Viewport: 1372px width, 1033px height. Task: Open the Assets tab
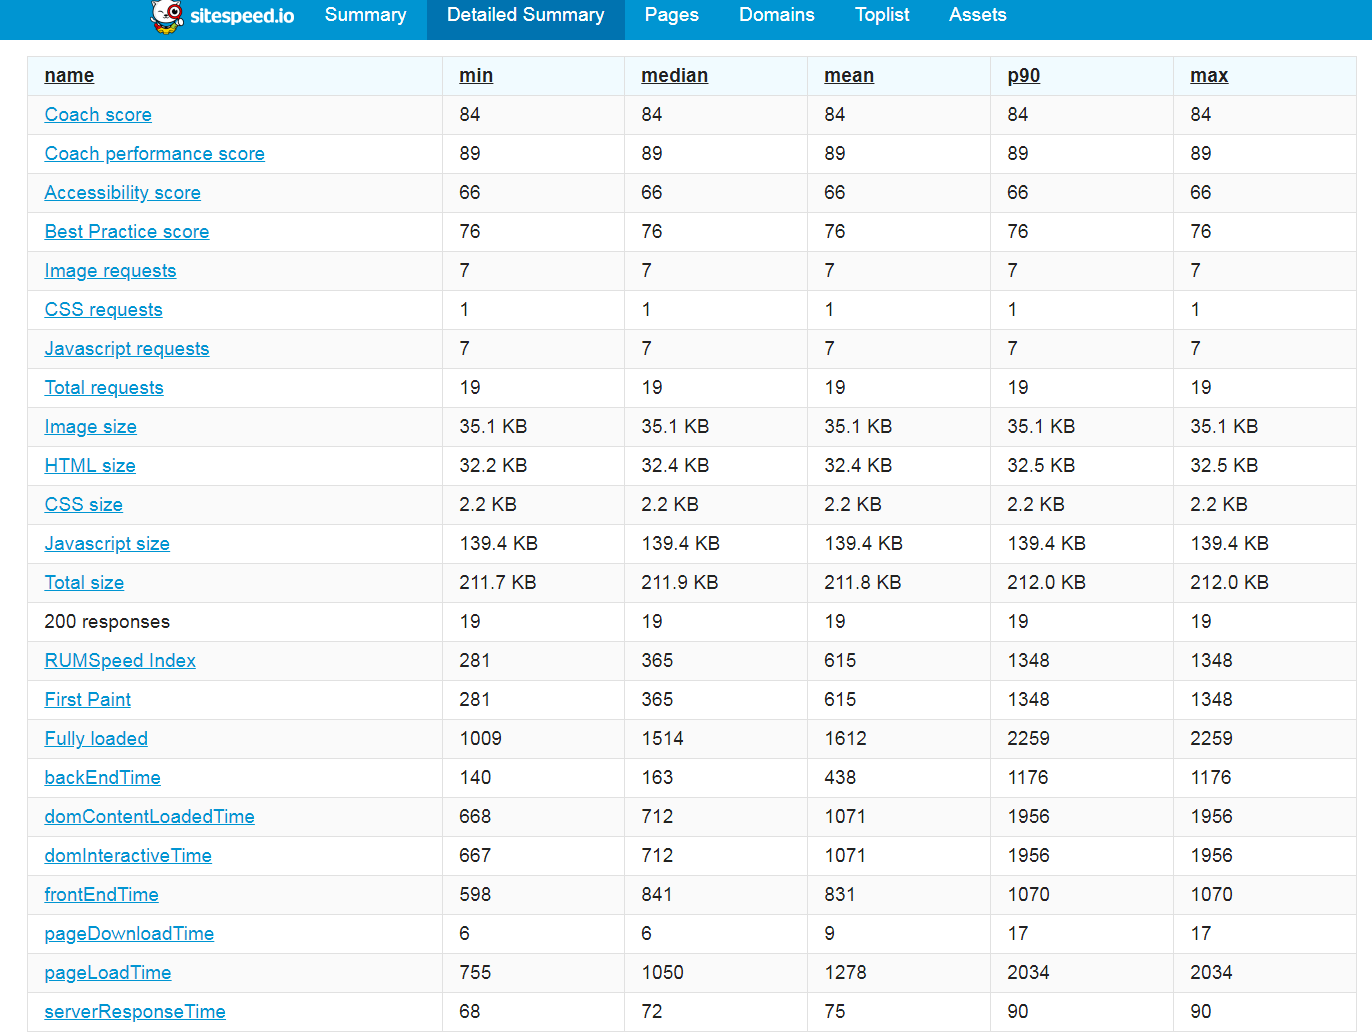[x=978, y=15]
